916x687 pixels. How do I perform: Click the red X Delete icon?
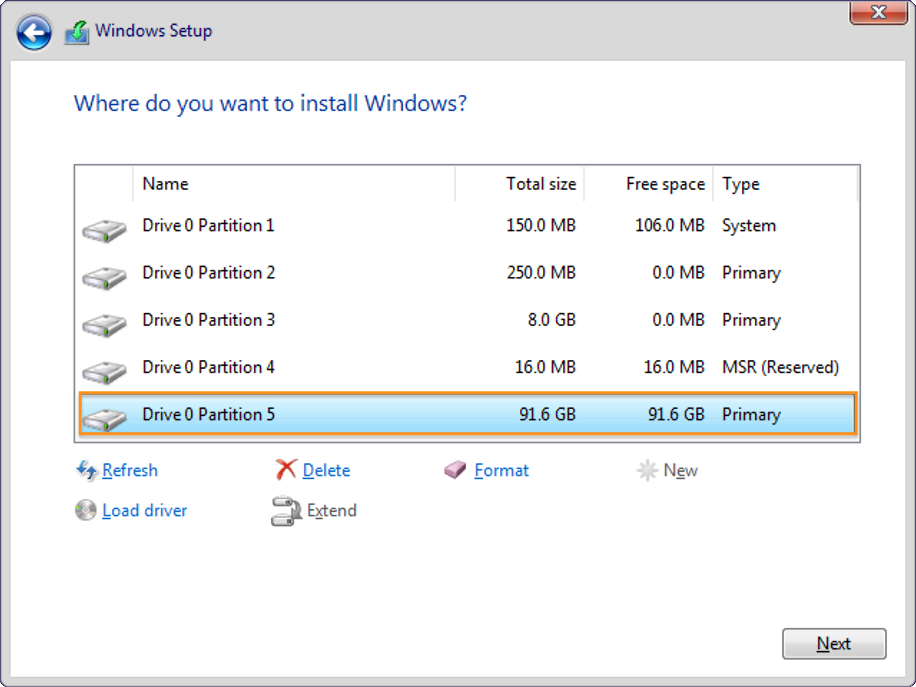point(286,469)
